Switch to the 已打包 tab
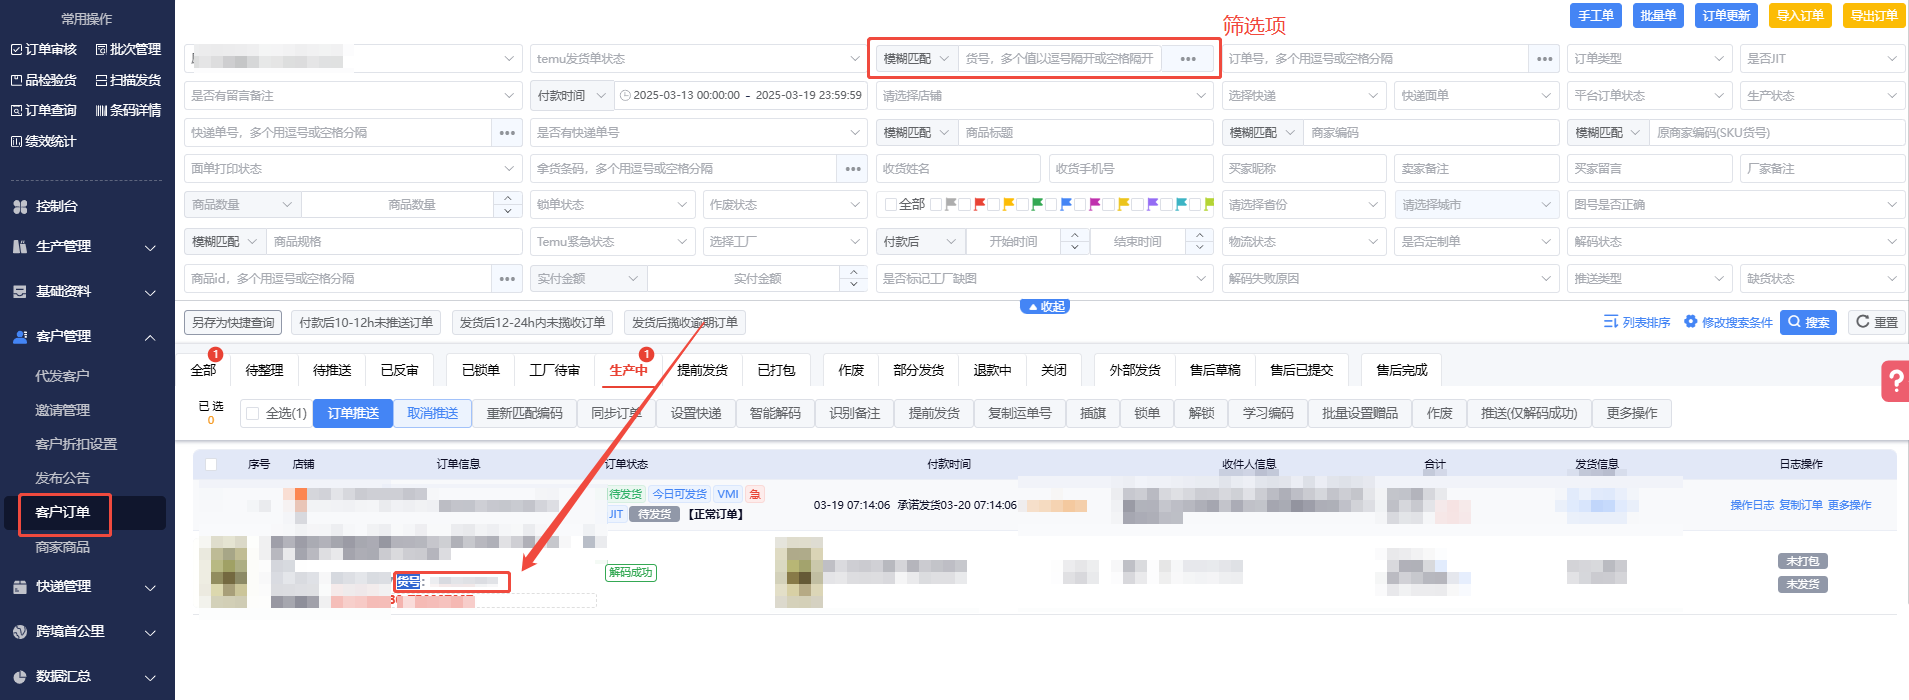 [x=776, y=370]
